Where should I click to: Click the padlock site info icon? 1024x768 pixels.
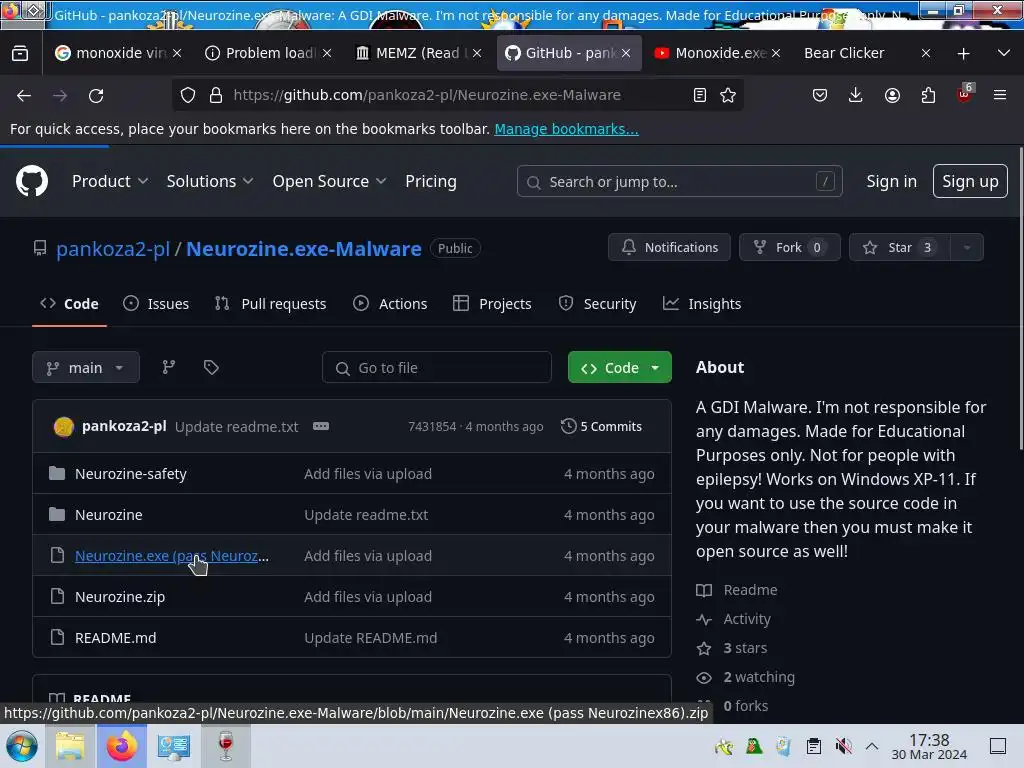216,95
